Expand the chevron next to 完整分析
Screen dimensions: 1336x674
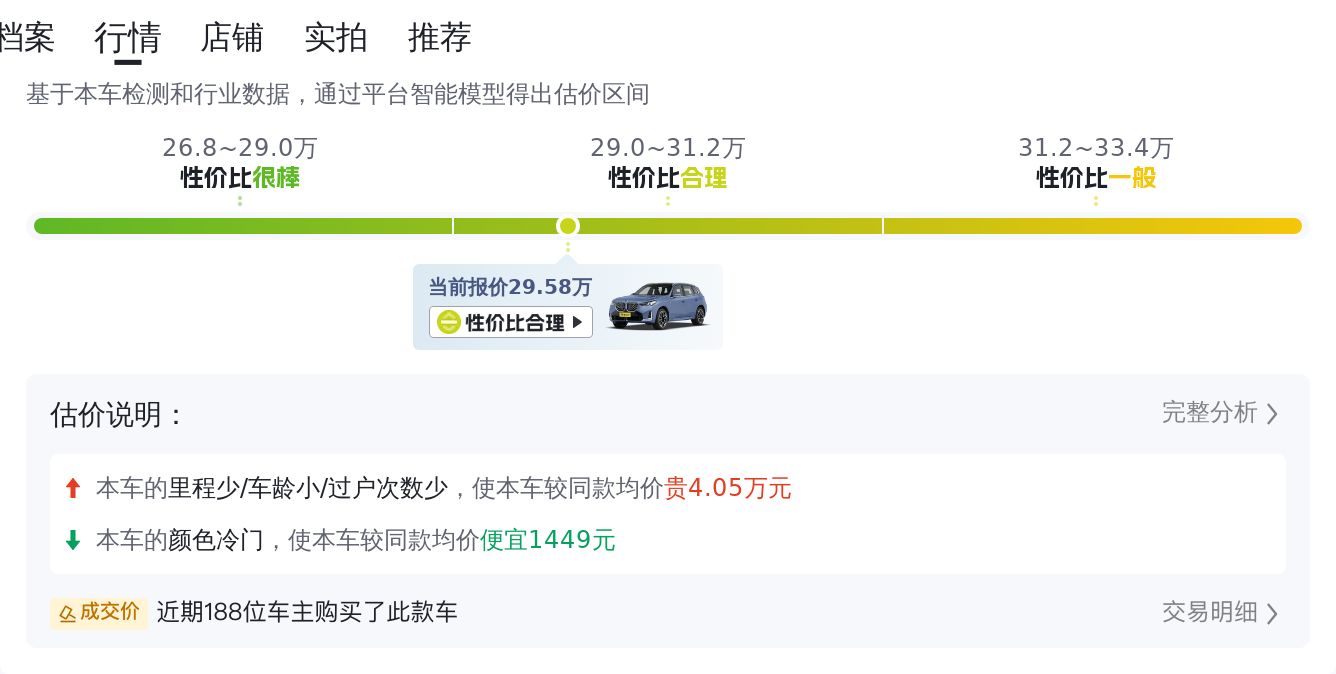pyautogui.click(x=1272, y=414)
